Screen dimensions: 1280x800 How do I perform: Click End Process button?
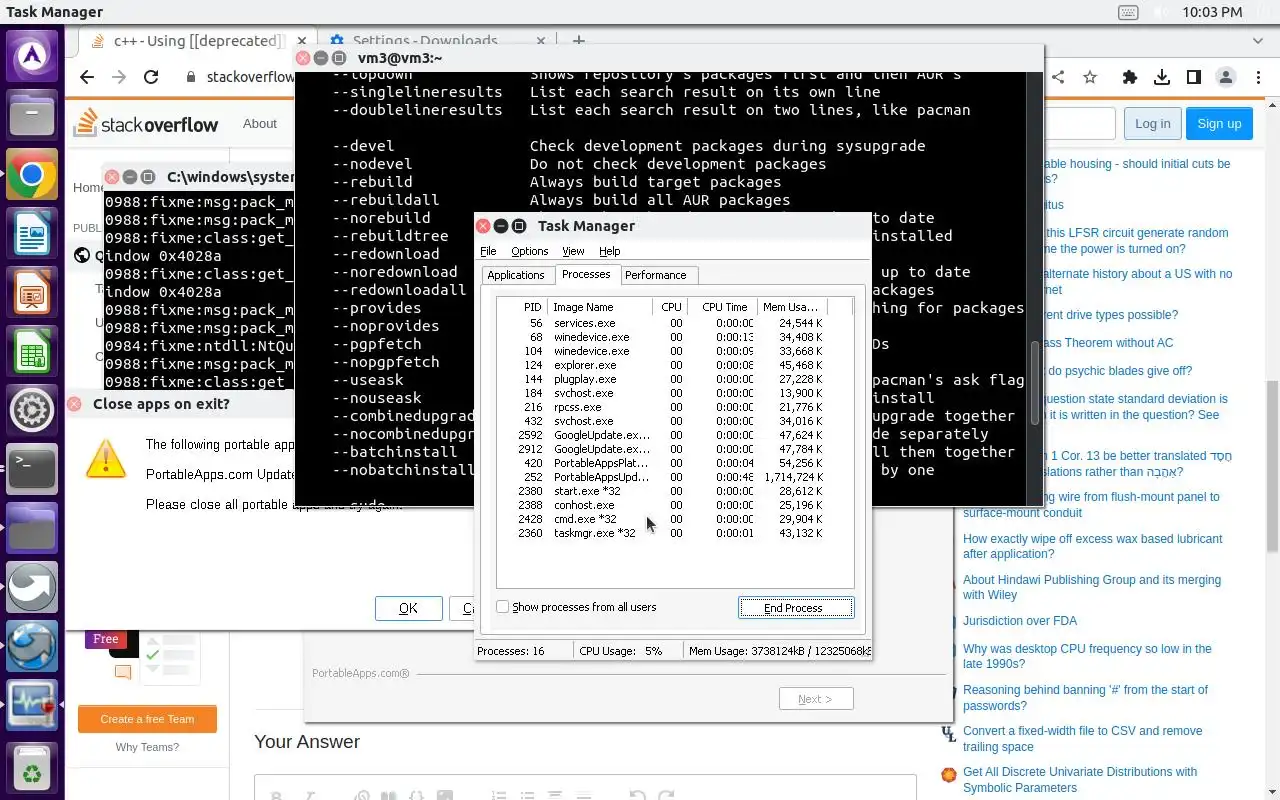[x=796, y=608]
